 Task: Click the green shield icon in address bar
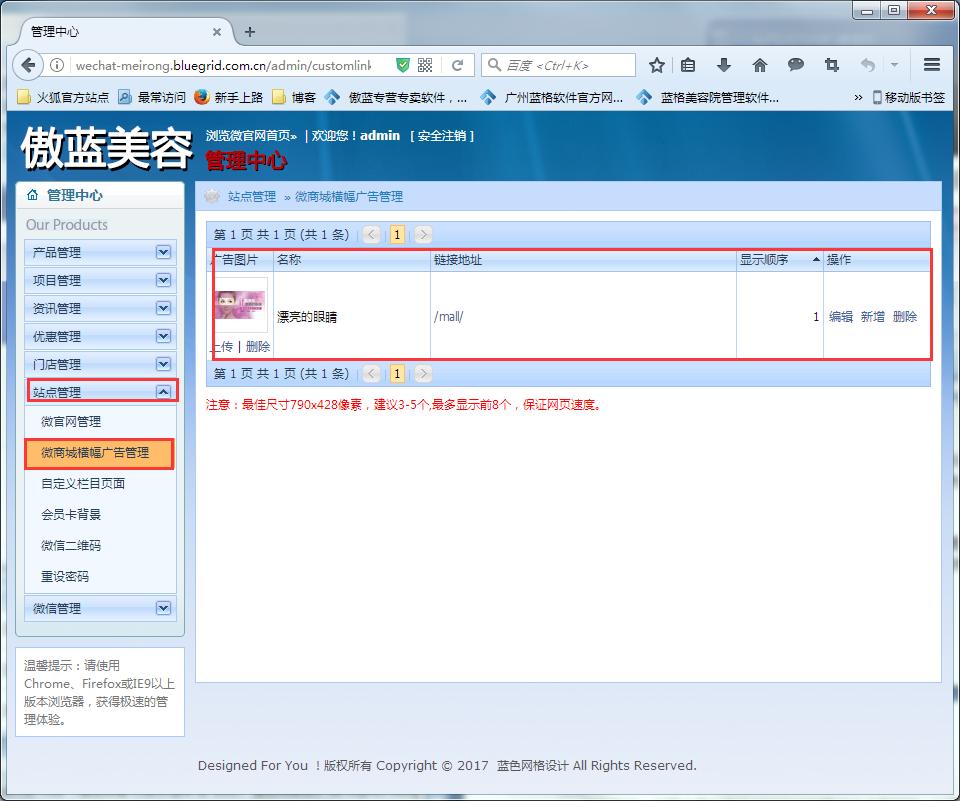[x=403, y=64]
